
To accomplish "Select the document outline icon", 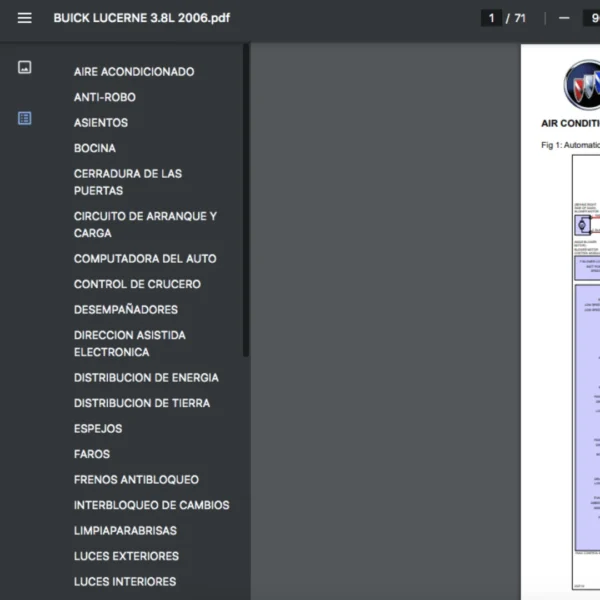I will point(24,118).
